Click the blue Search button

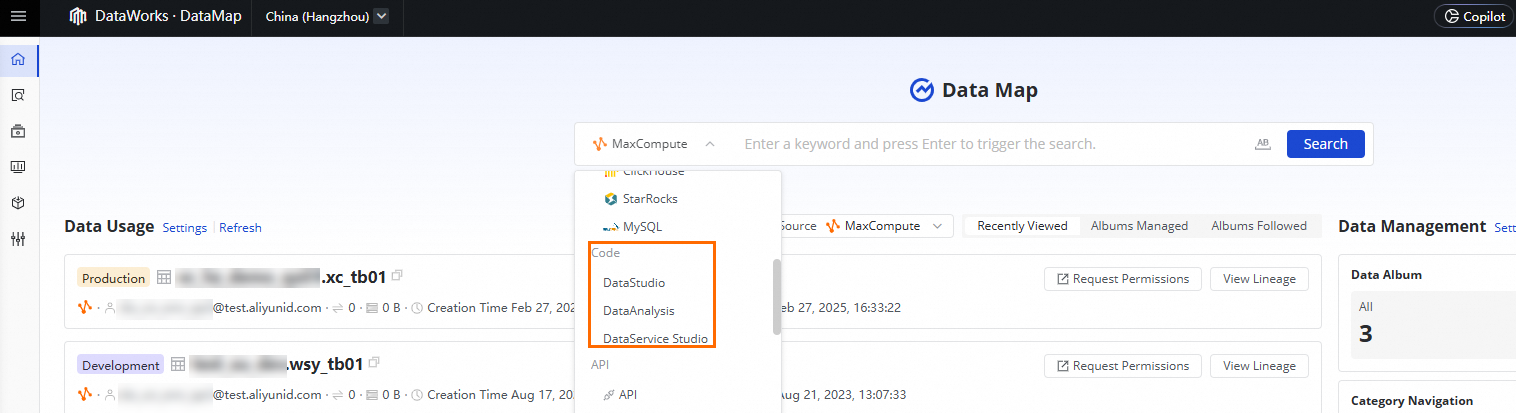(1326, 144)
